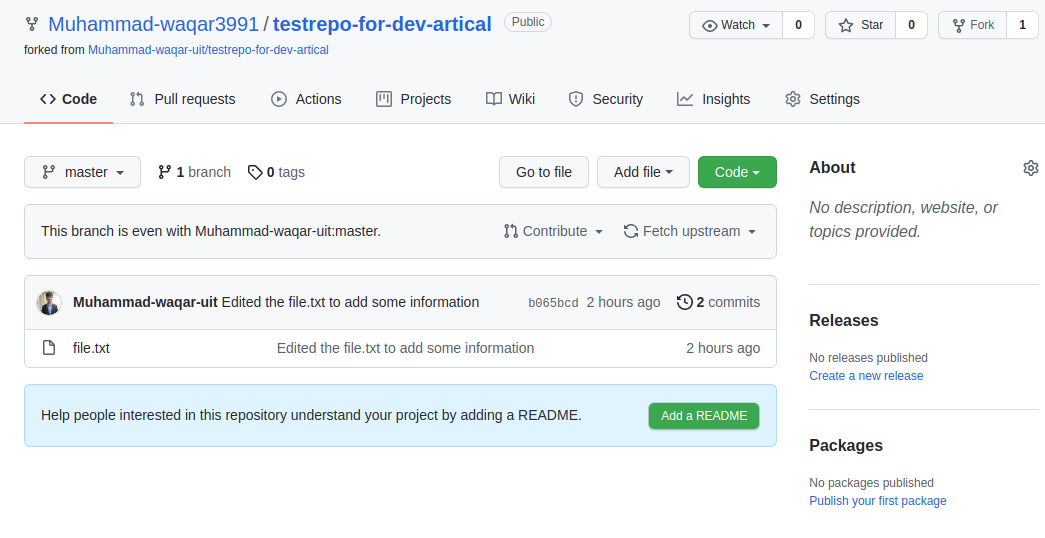This screenshot has width=1045, height=538.
Task: Click the file icon next to file.txt
Action: tap(49, 348)
